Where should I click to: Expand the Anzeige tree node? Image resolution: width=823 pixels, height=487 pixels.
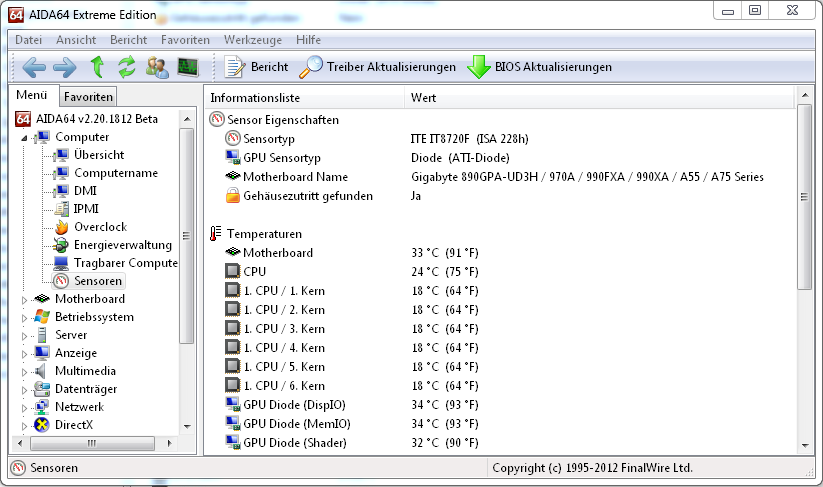pos(24,354)
